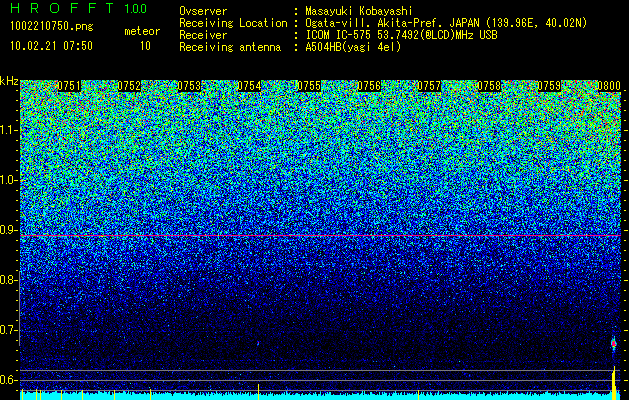Click the 0751 time marker
The height and width of the screenshot is (400, 629).
[69, 86]
